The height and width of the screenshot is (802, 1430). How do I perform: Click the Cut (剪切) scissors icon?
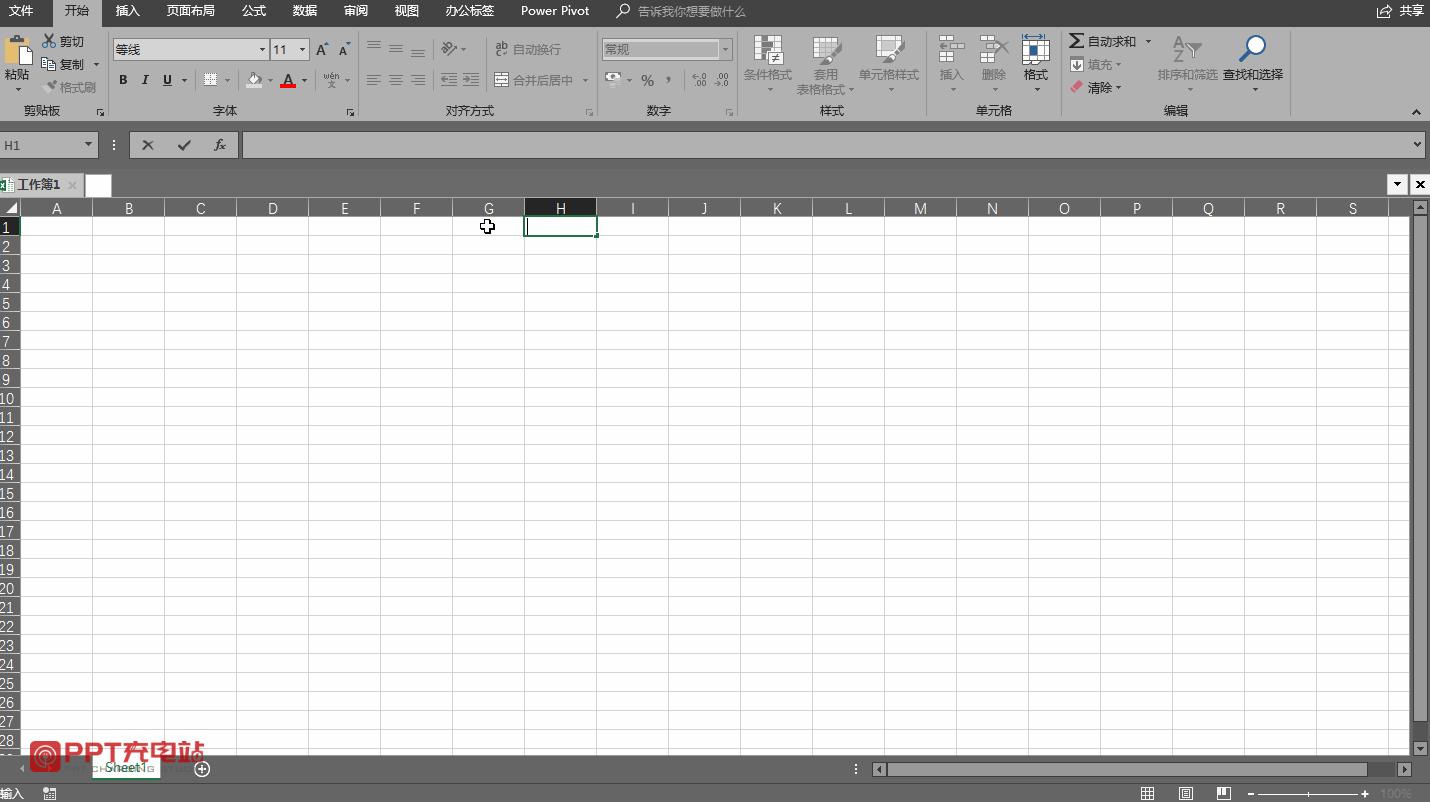49,41
